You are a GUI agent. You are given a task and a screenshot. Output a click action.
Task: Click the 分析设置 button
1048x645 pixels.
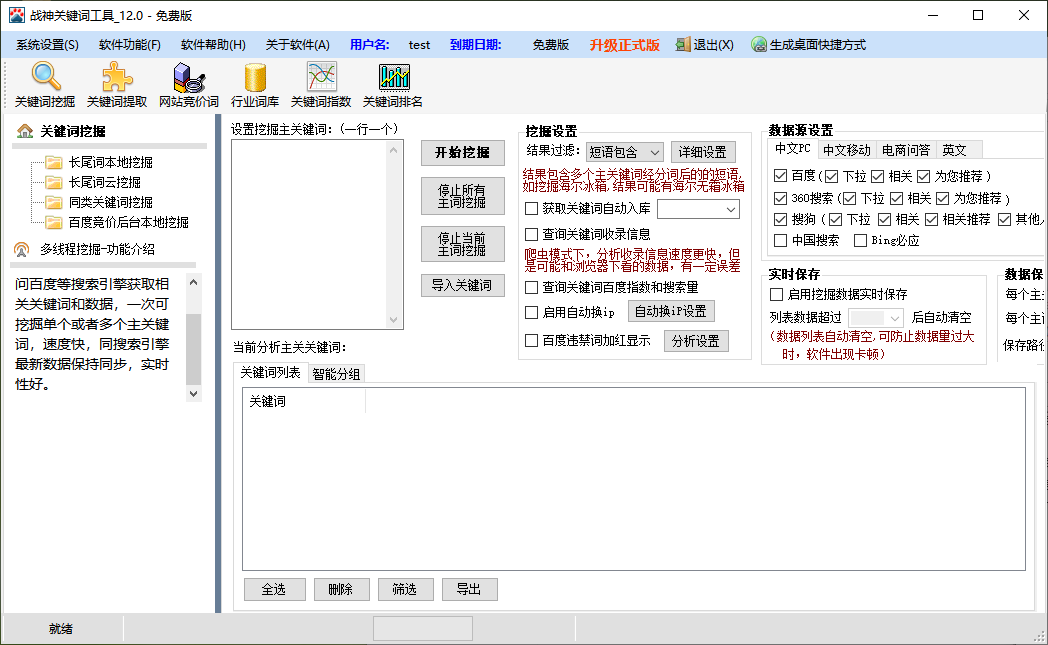[x=696, y=342]
